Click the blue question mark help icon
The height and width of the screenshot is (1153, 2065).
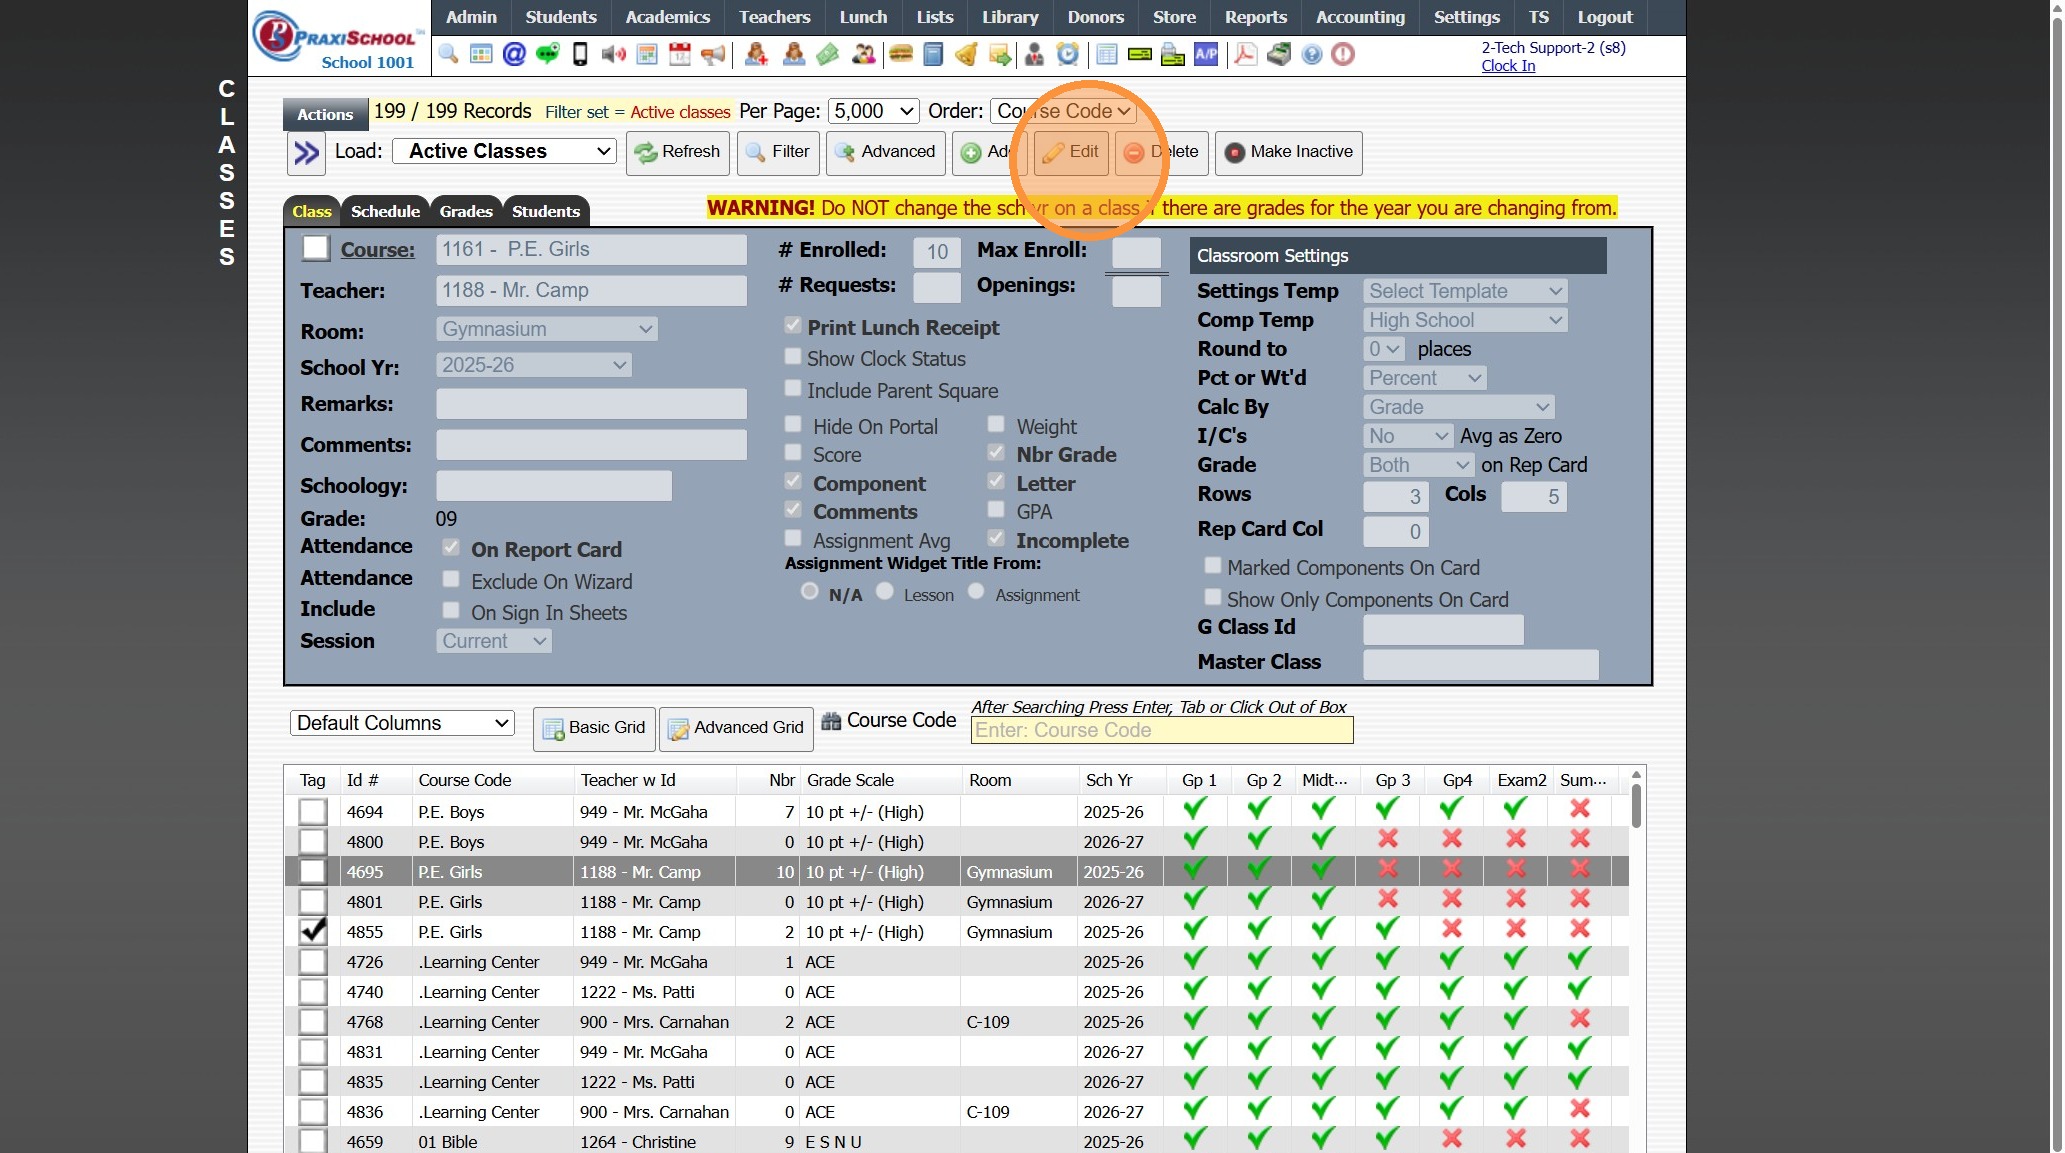coord(1312,54)
